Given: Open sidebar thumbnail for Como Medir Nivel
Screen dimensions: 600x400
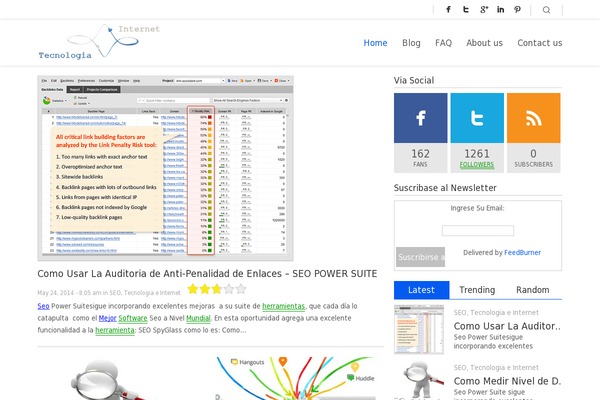Looking at the screenshot, I should [x=419, y=380].
